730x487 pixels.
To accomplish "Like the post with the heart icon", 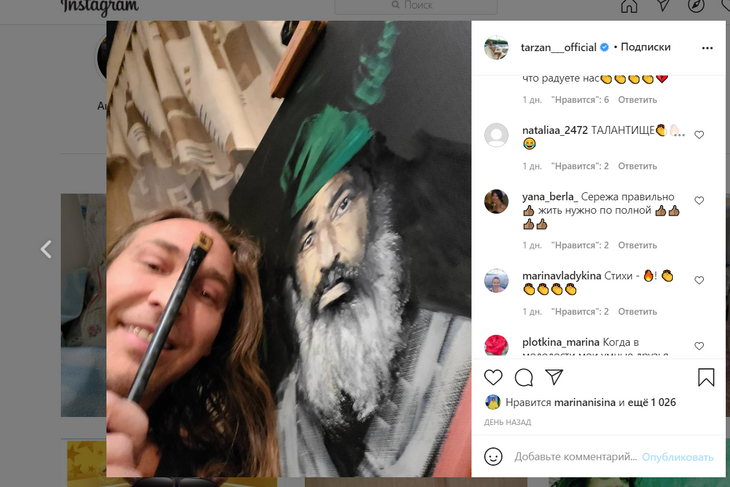I will coord(493,377).
